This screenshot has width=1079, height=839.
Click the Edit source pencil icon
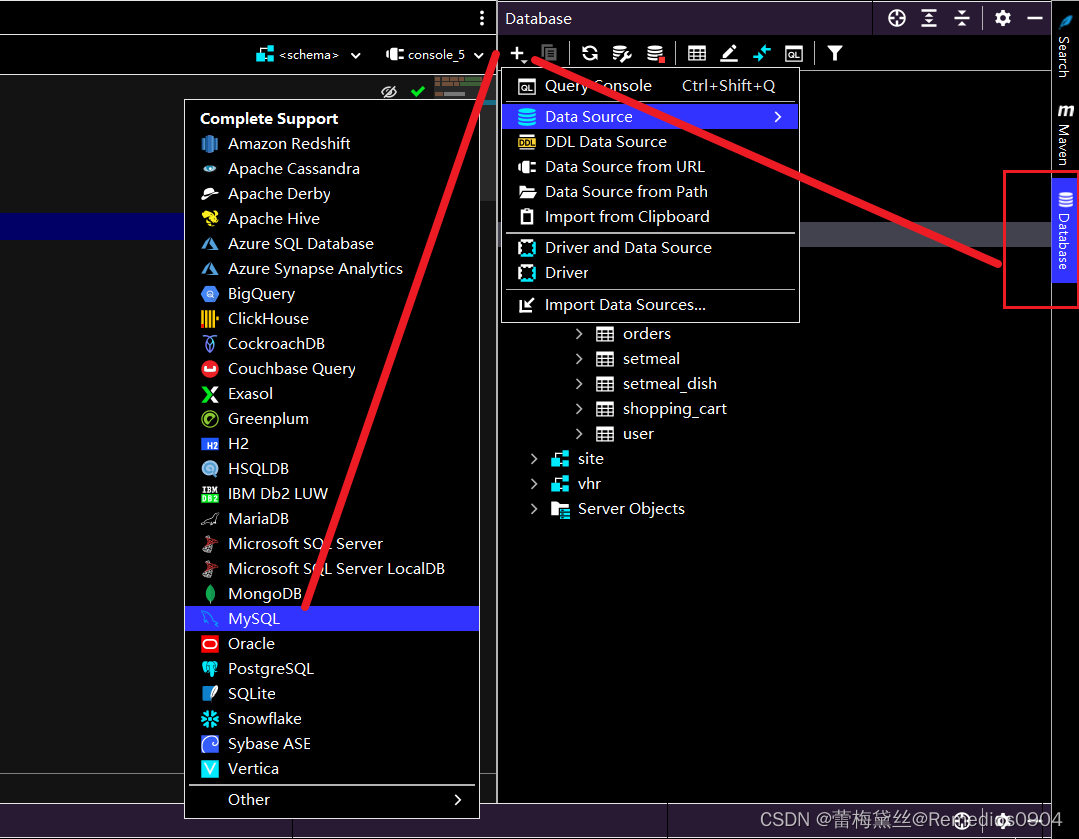[x=729, y=53]
